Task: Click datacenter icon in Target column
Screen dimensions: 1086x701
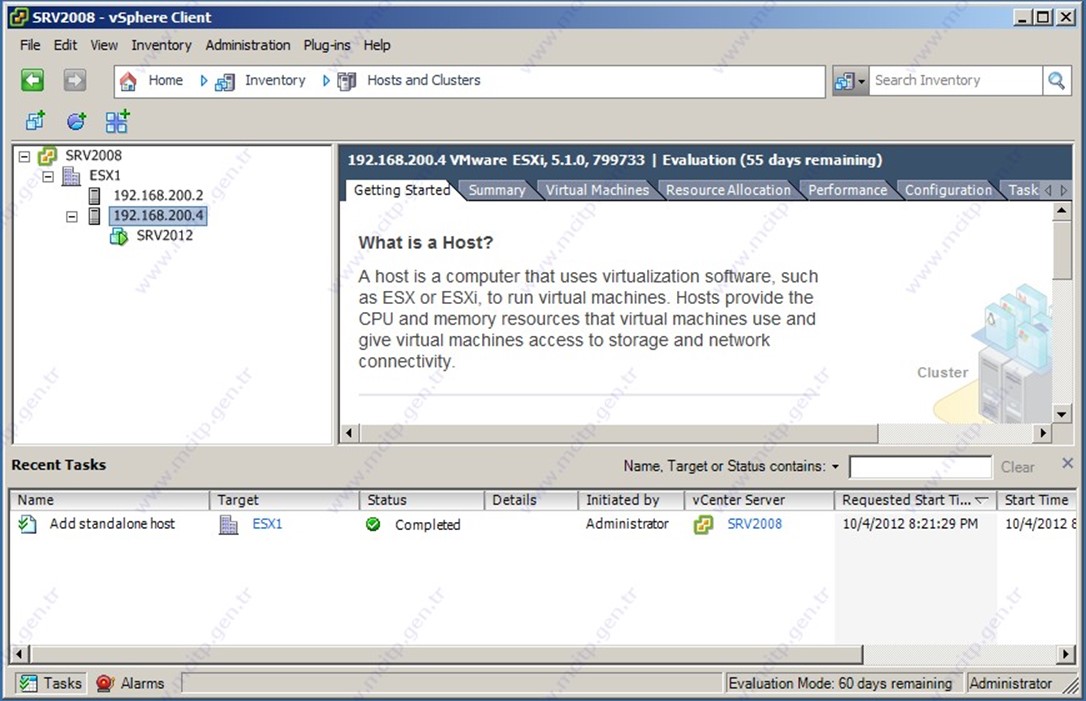Action: click(229, 524)
